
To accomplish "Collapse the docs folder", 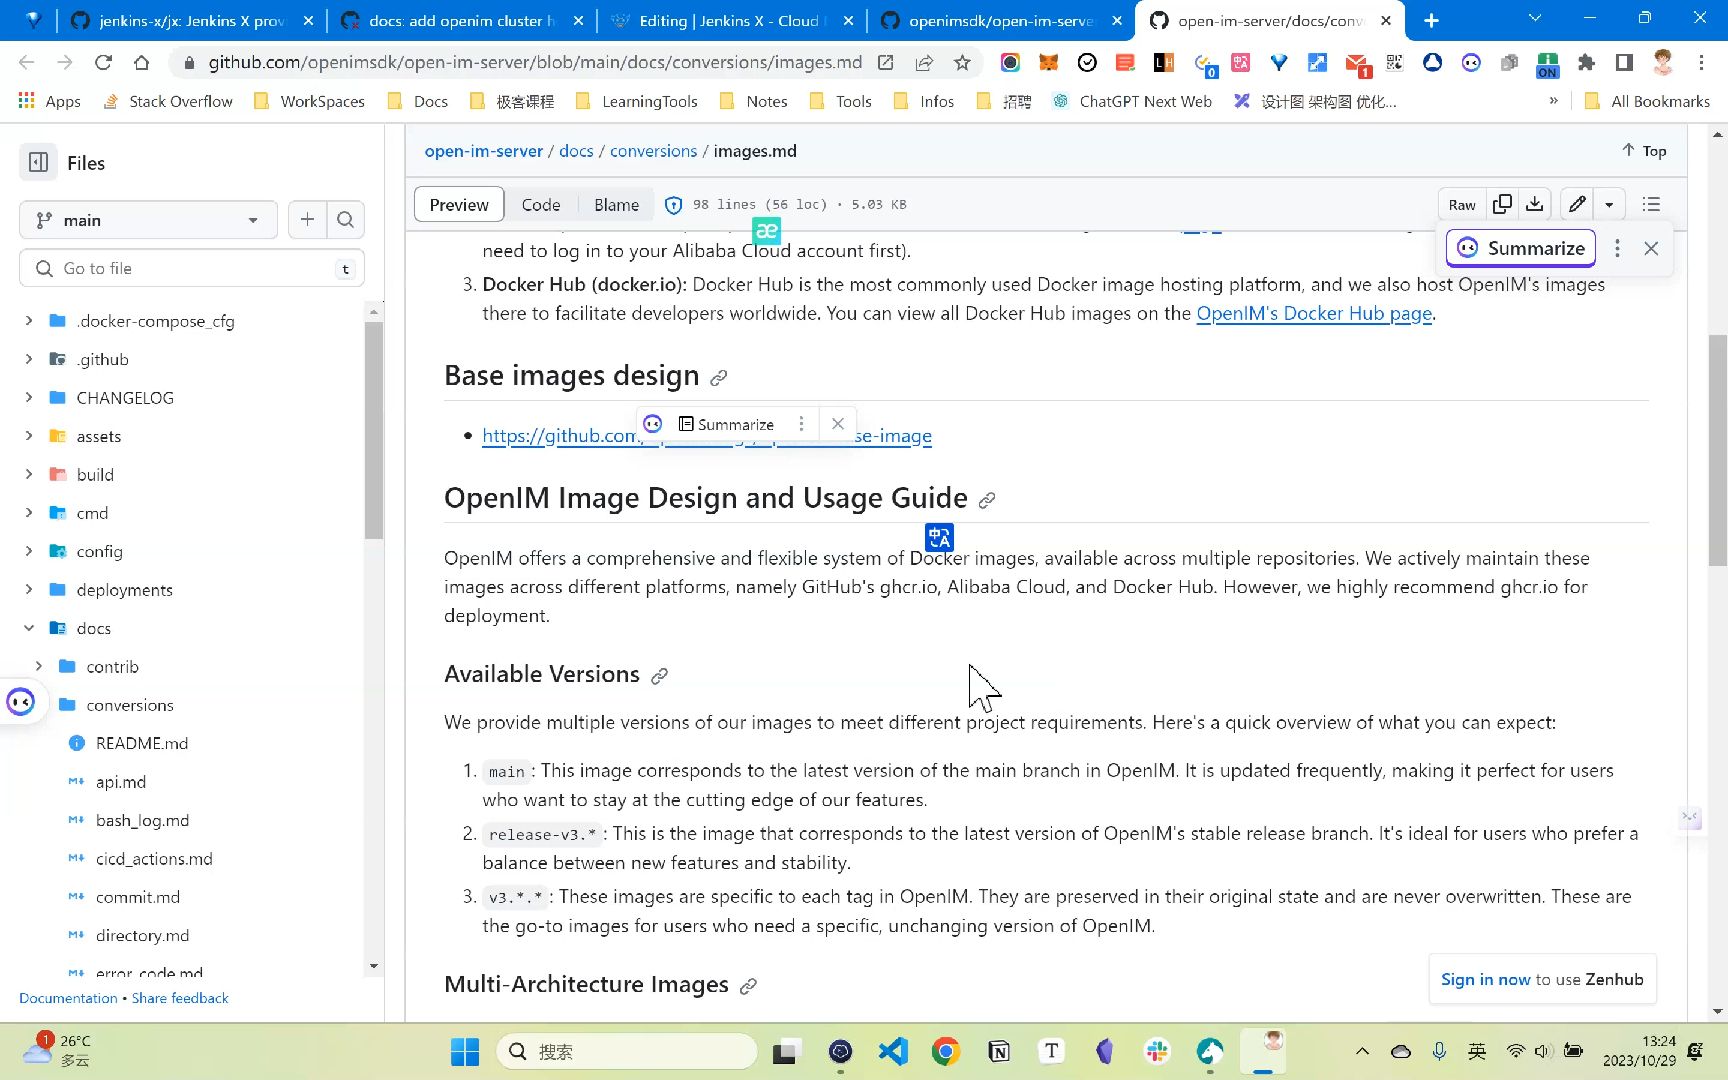I will (x=29, y=628).
